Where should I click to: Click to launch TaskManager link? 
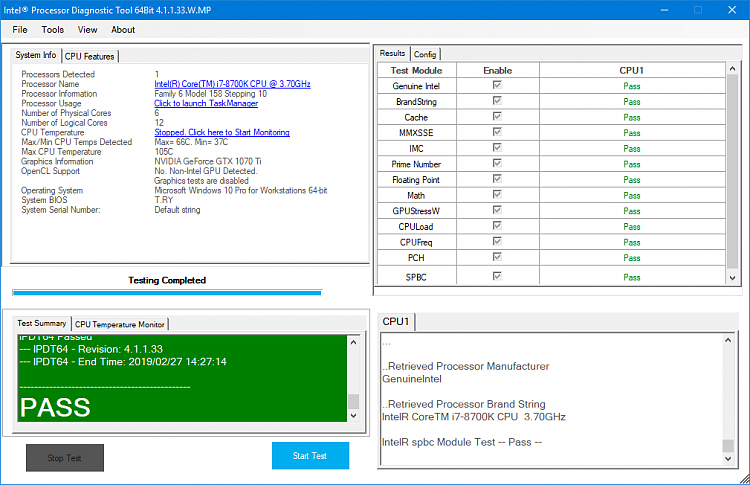point(206,103)
